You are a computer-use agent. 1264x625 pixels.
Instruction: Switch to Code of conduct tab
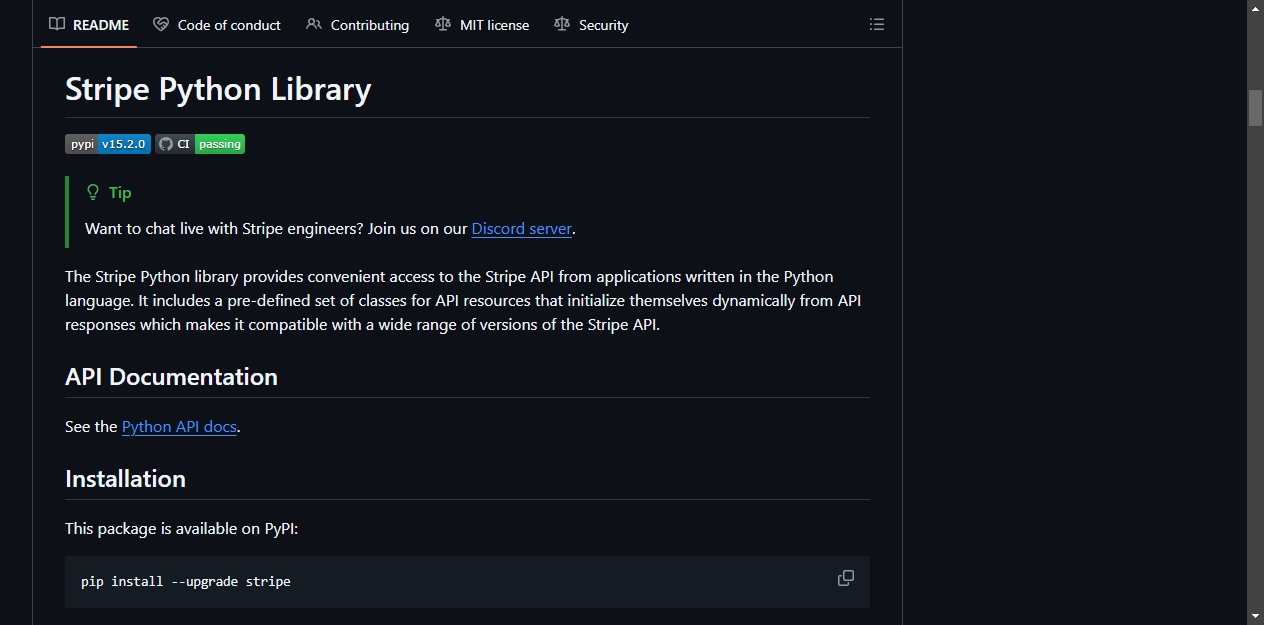pos(217,24)
